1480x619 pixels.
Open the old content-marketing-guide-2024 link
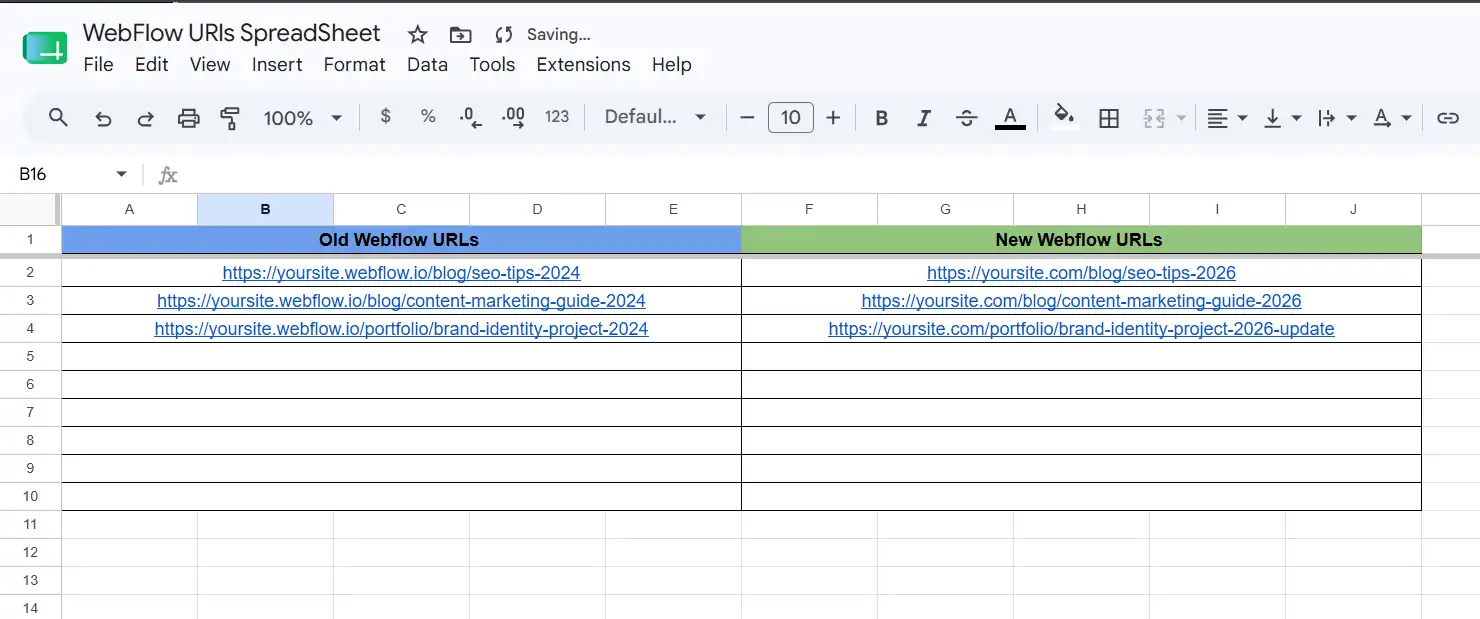point(401,301)
